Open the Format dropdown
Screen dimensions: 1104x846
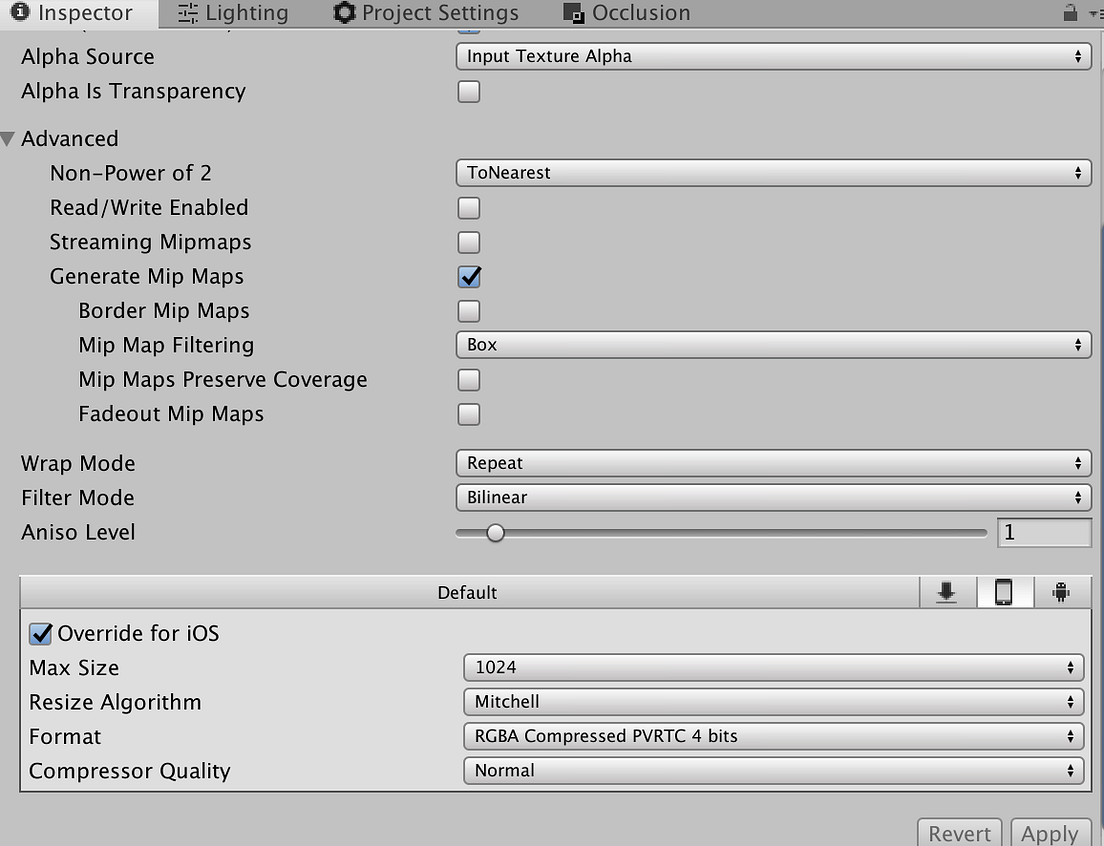tap(773, 736)
